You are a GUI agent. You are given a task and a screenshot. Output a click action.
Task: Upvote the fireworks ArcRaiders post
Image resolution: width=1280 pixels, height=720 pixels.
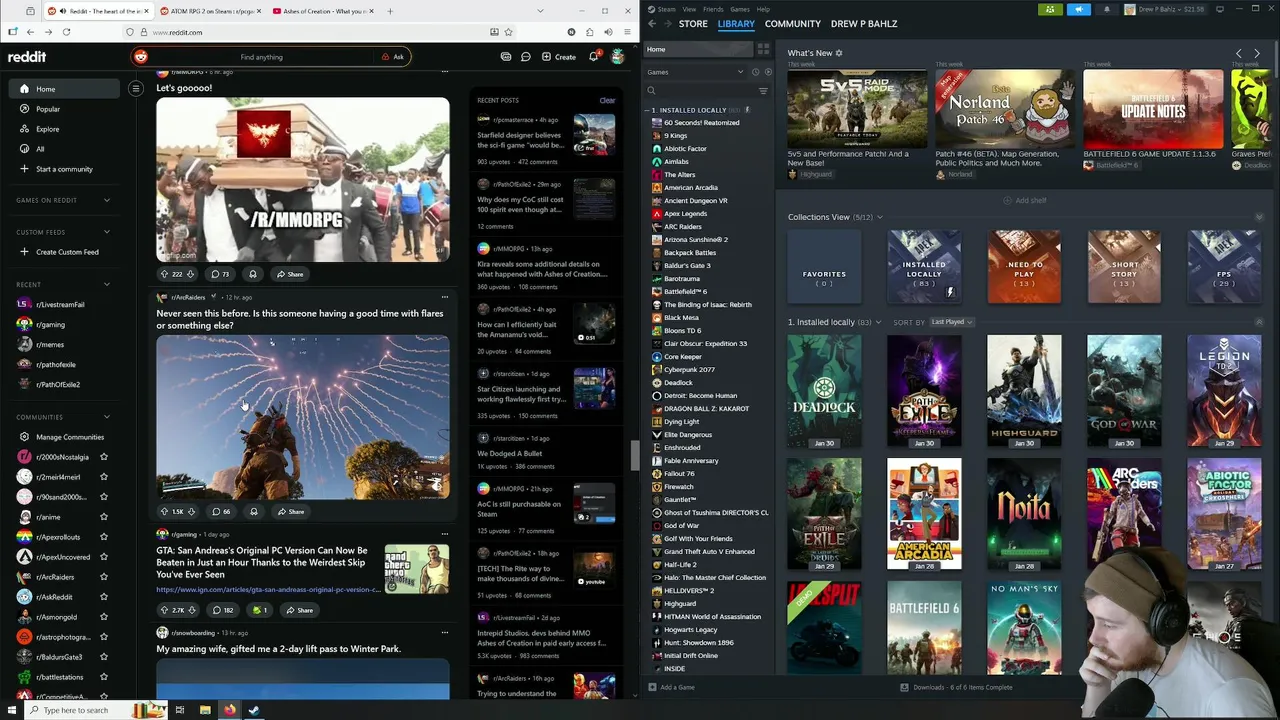(165, 511)
